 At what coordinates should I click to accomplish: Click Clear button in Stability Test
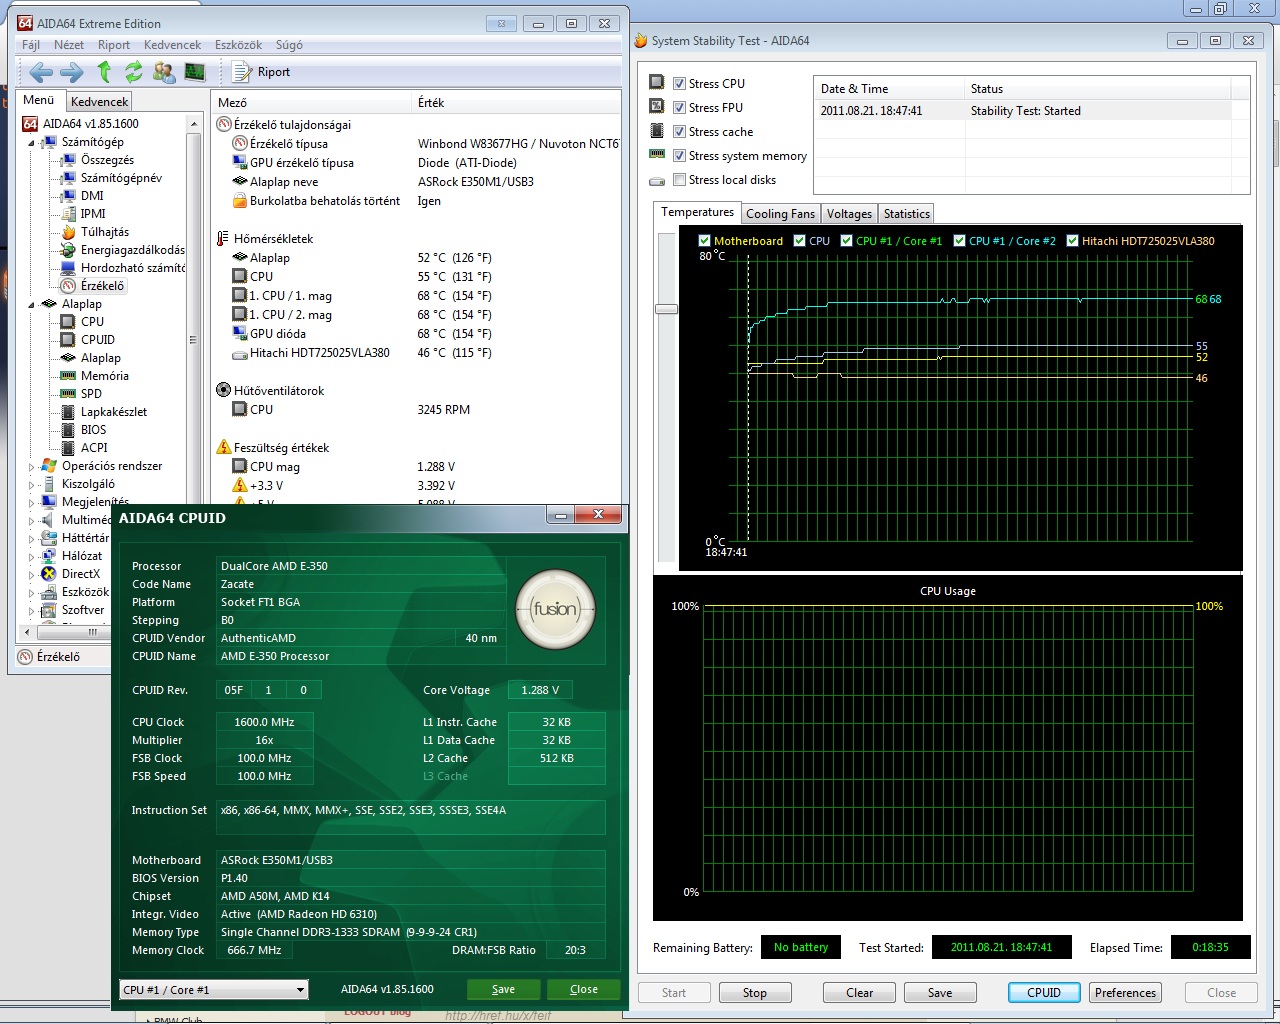pyautogui.click(x=860, y=993)
